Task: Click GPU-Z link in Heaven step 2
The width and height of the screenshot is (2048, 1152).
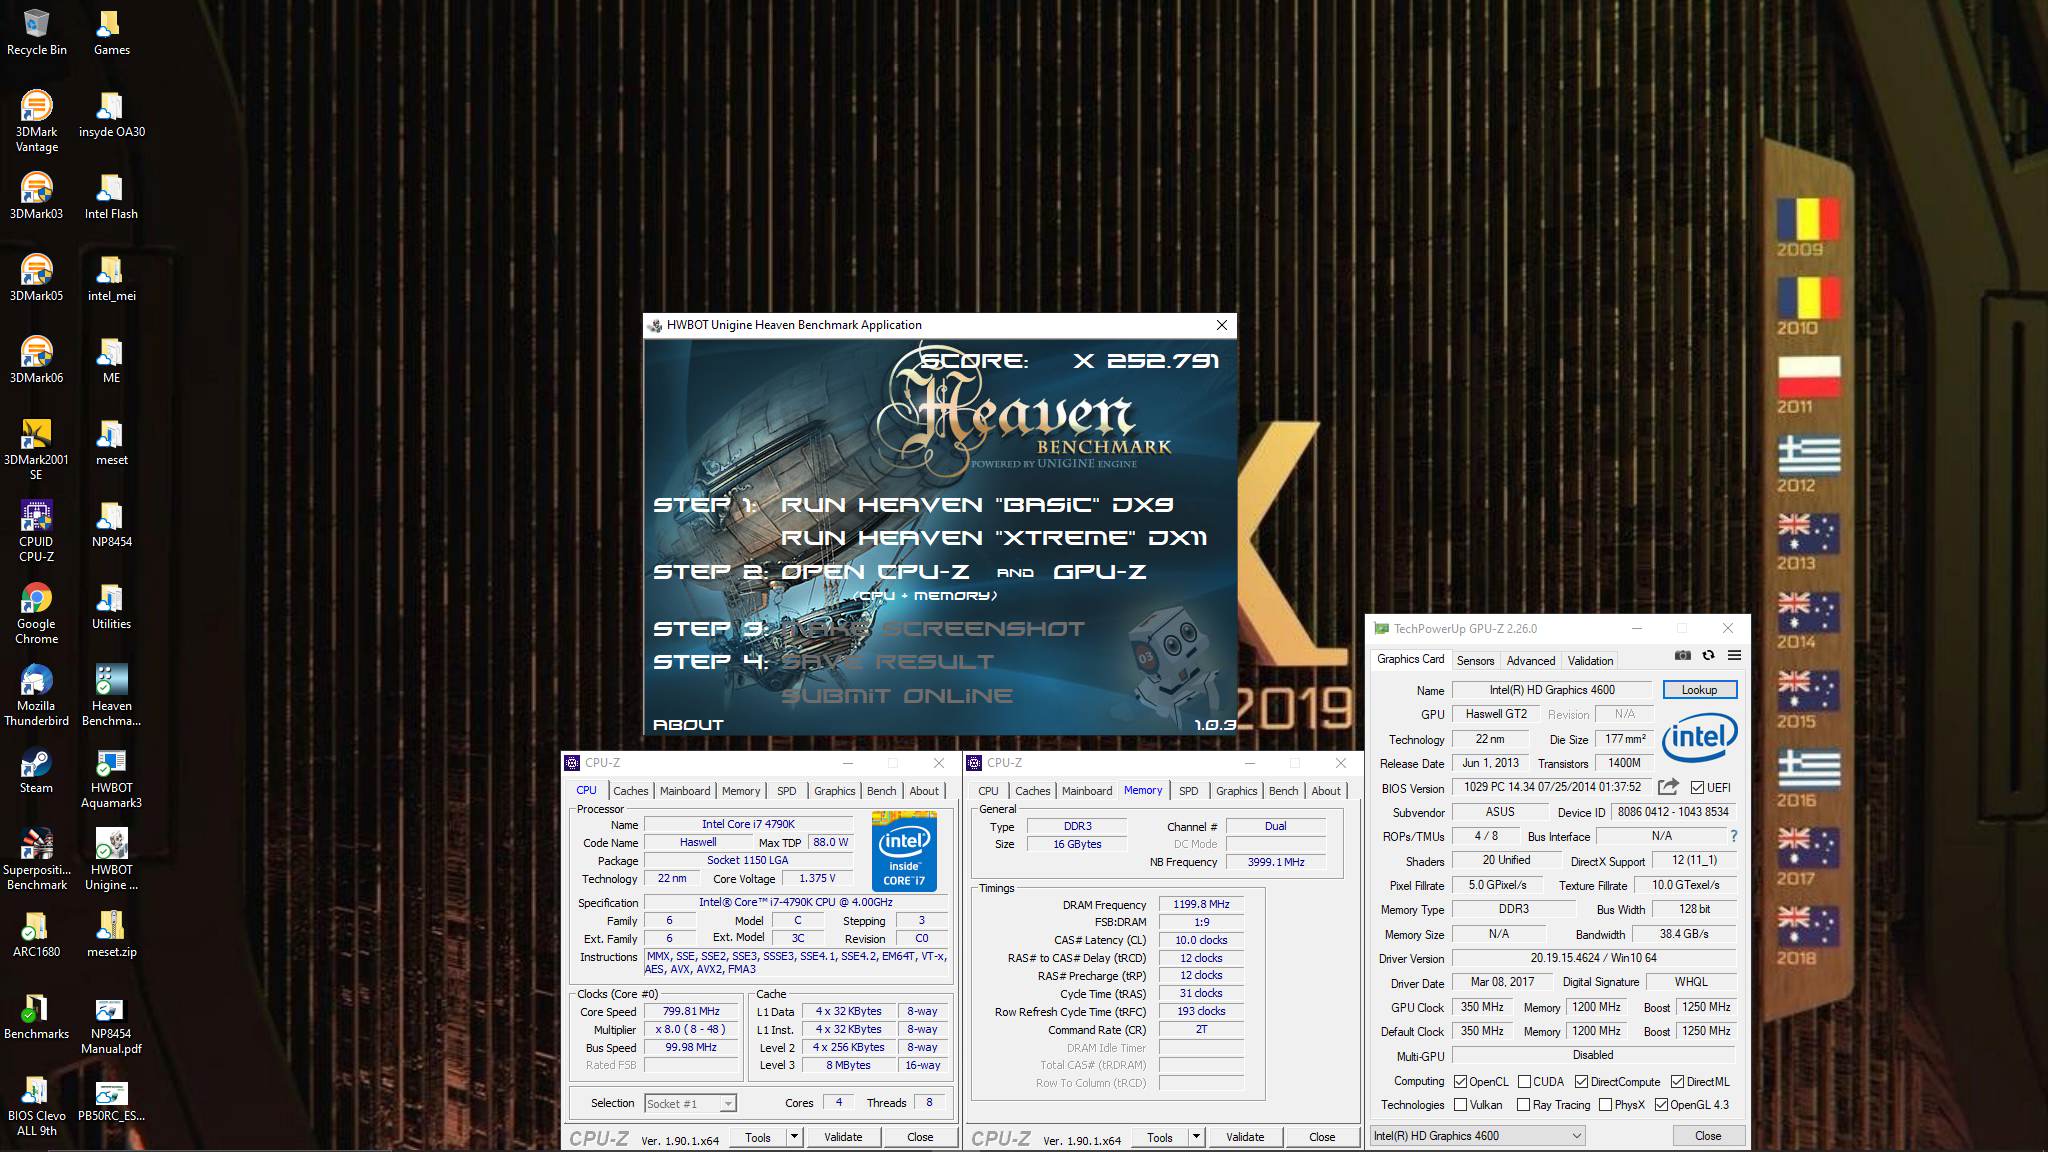Action: click(1099, 572)
